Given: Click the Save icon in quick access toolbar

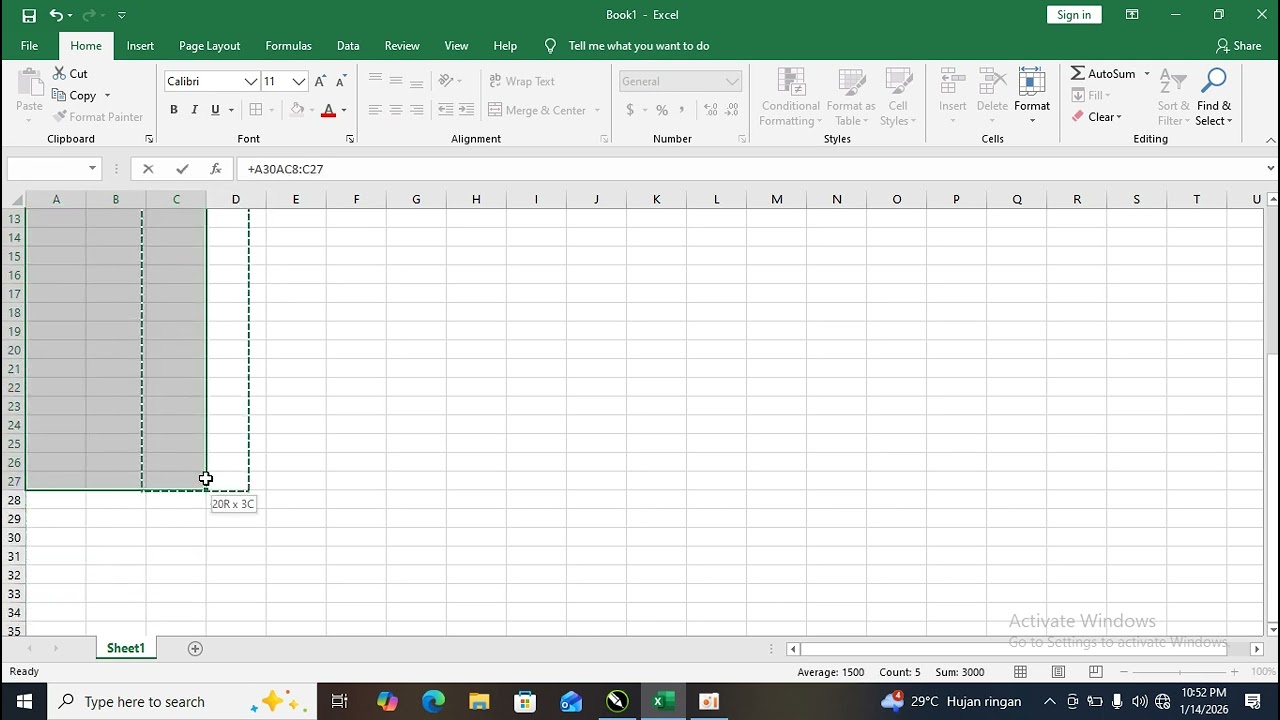Looking at the screenshot, I should [29, 15].
